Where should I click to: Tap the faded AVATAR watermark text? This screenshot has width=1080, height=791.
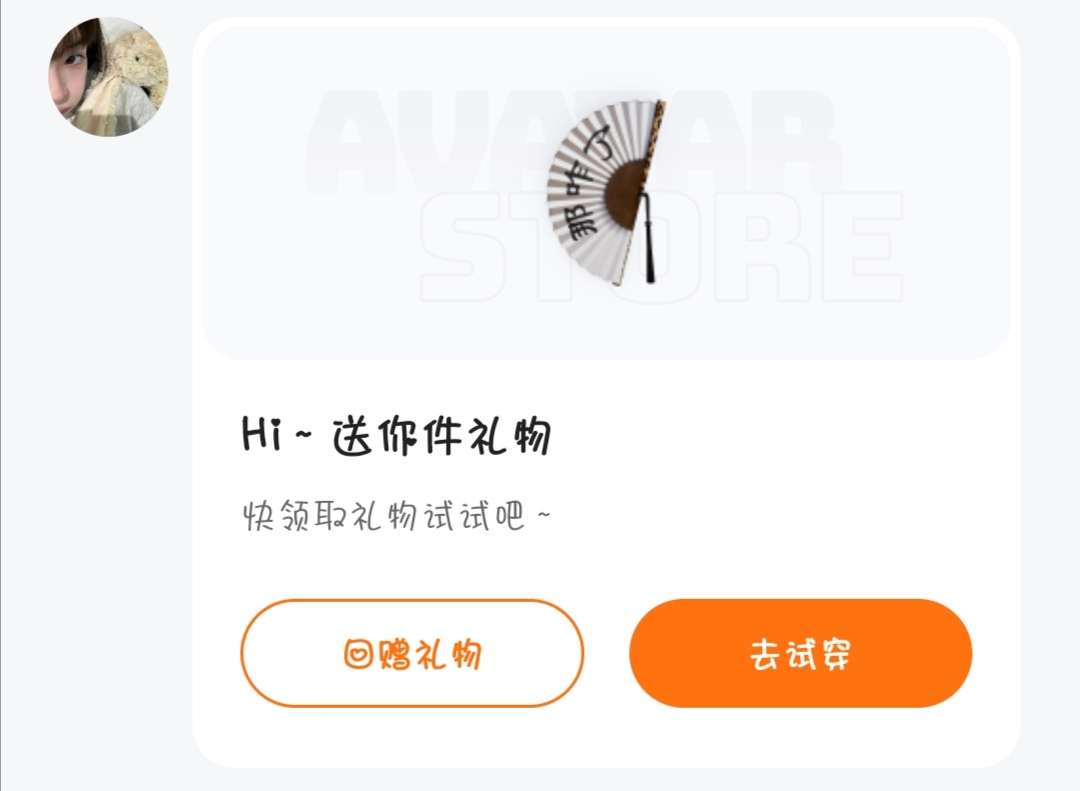(572, 143)
